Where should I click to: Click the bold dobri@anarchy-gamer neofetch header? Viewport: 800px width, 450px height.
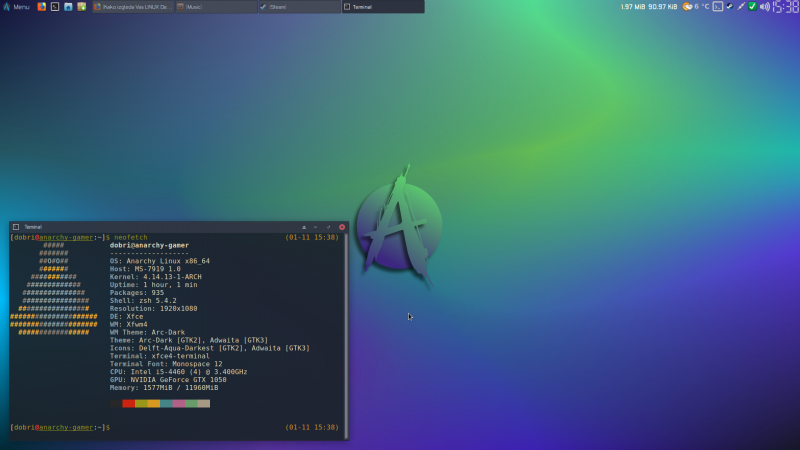click(149, 245)
